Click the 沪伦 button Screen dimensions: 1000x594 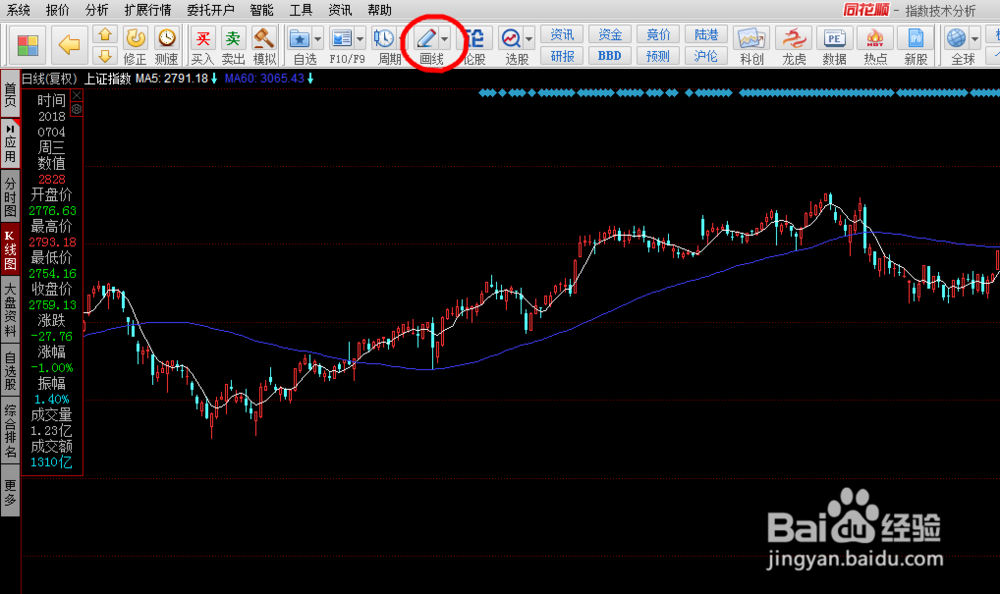click(706, 56)
